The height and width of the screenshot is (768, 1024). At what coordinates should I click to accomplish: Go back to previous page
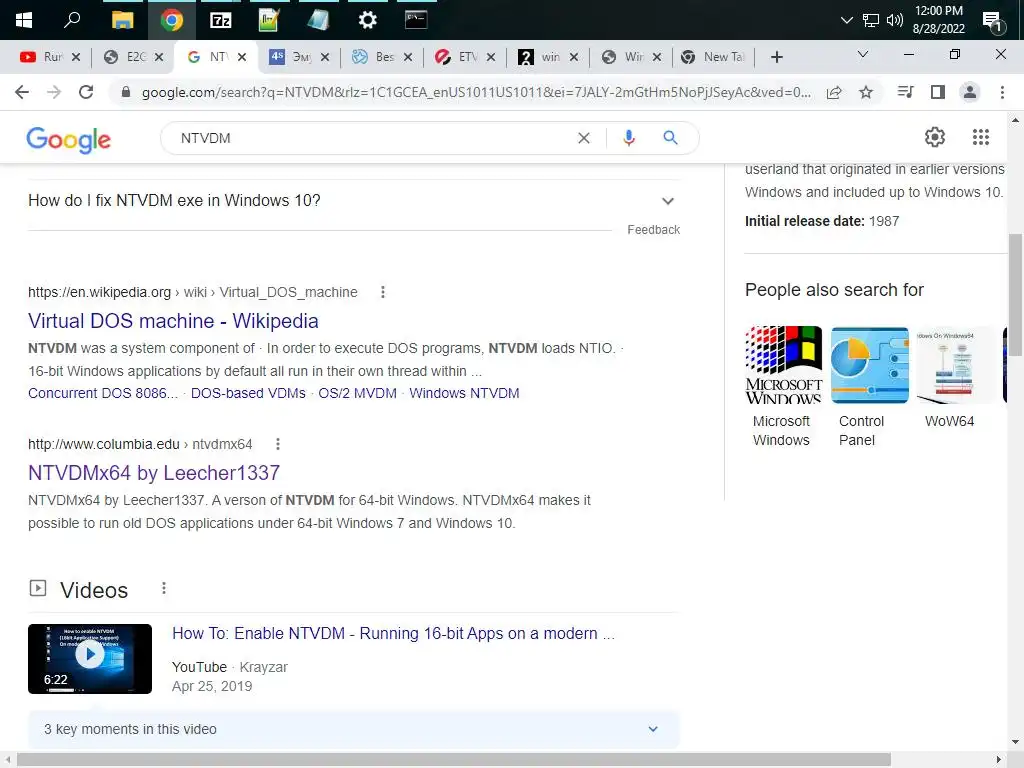[22, 92]
